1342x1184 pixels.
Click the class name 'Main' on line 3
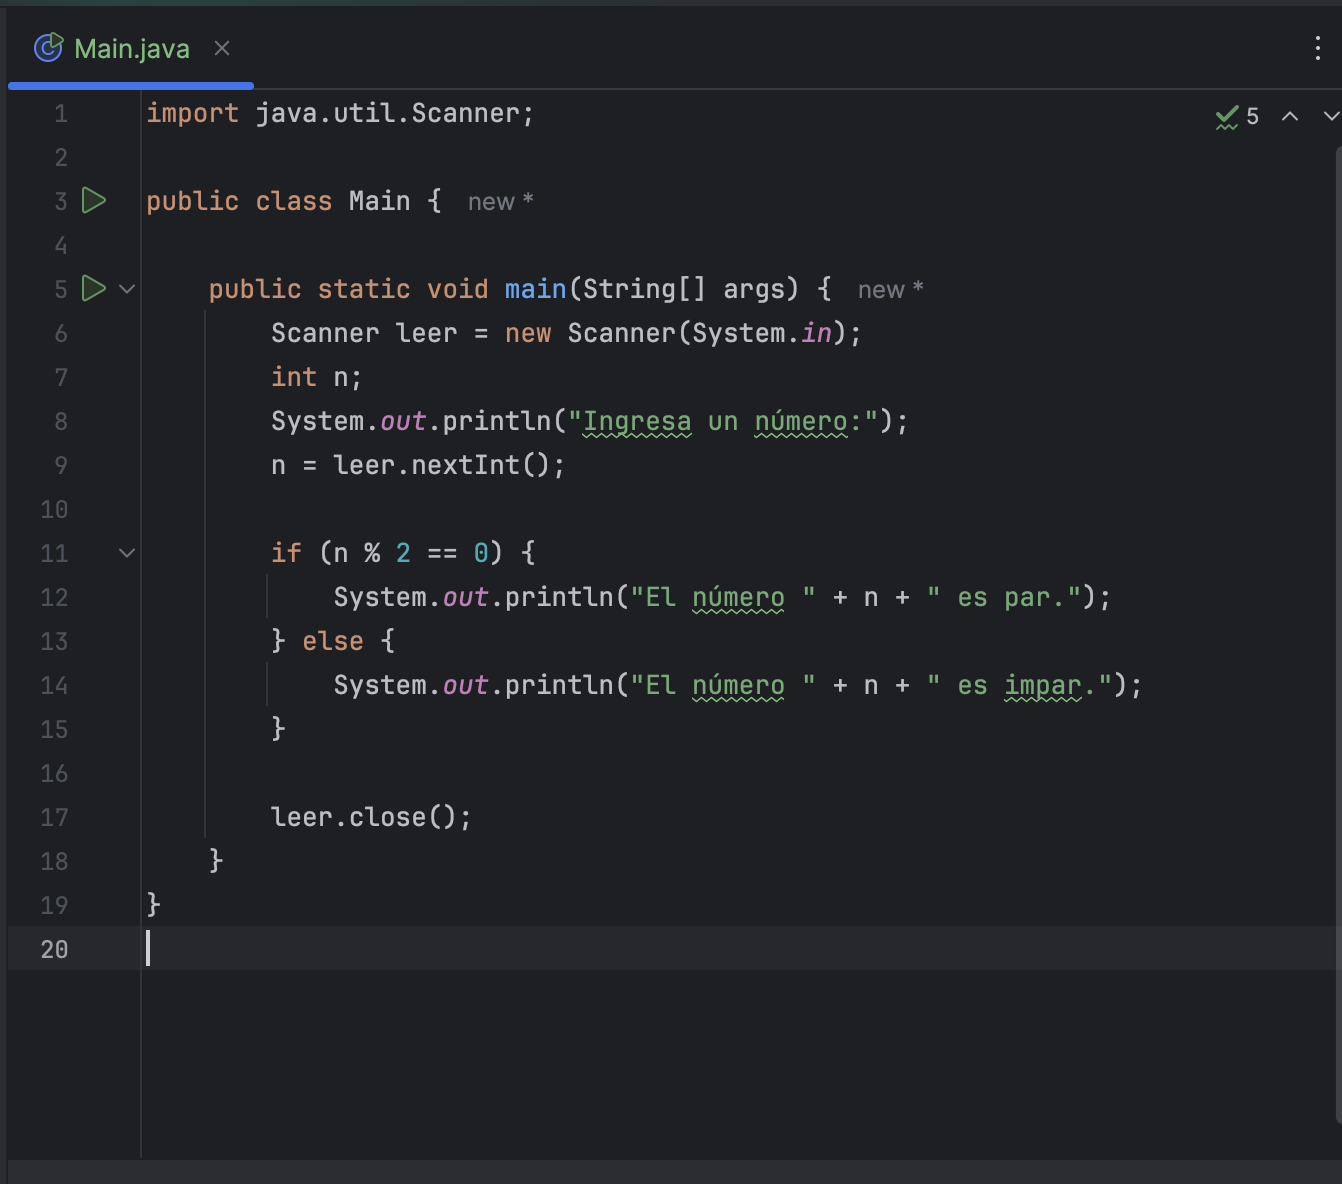click(380, 201)
